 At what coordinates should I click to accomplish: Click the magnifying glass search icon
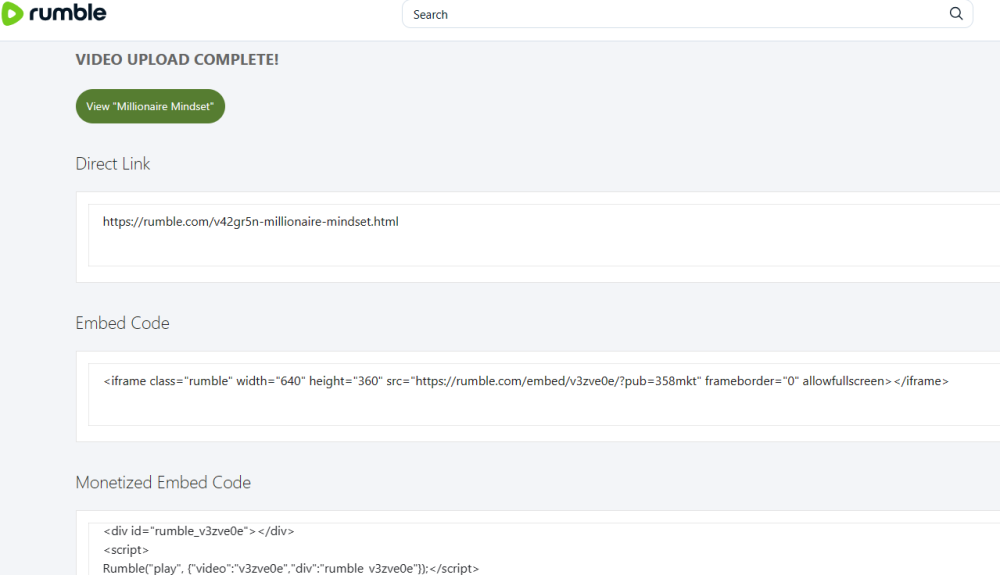coord(956,14)
